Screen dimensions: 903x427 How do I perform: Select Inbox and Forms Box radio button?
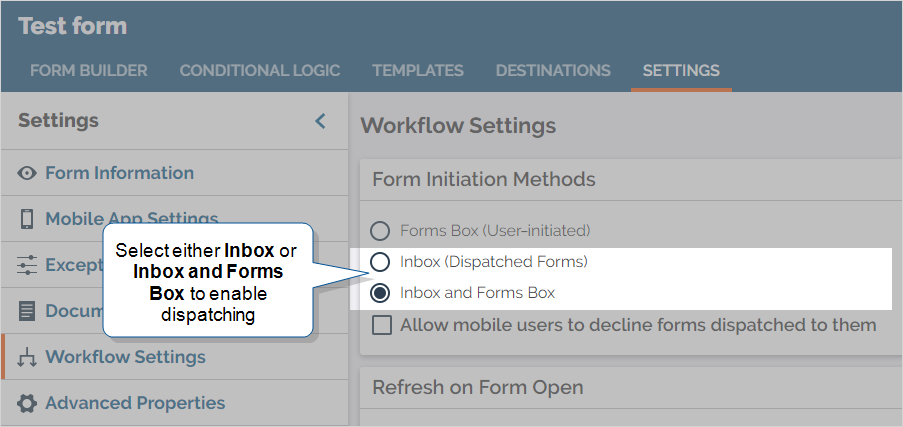(x=380, y=293)
